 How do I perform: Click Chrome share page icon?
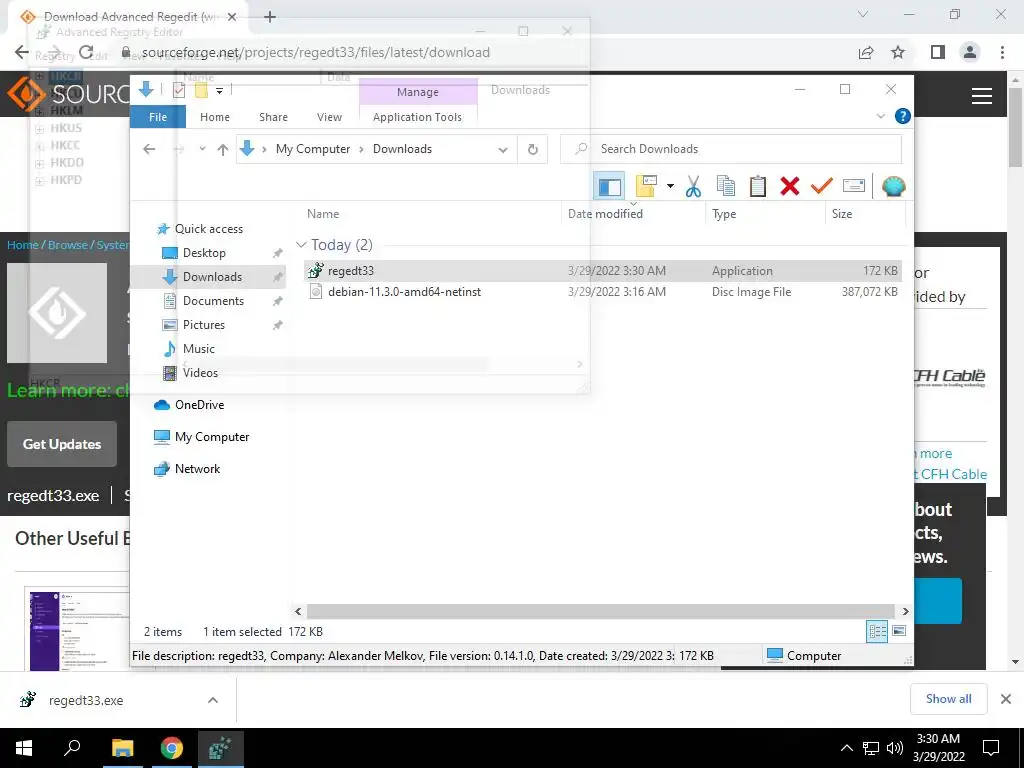click(866, 52)
